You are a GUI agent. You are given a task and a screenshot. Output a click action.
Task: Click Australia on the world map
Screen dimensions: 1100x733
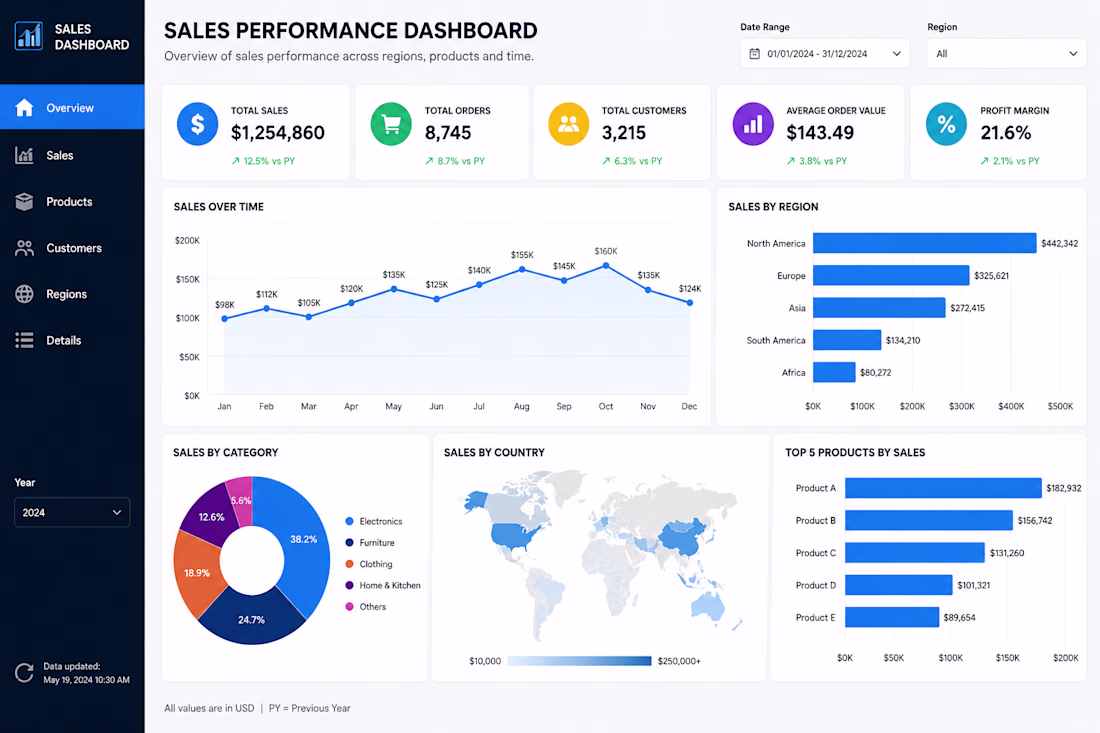click(708, 608)
